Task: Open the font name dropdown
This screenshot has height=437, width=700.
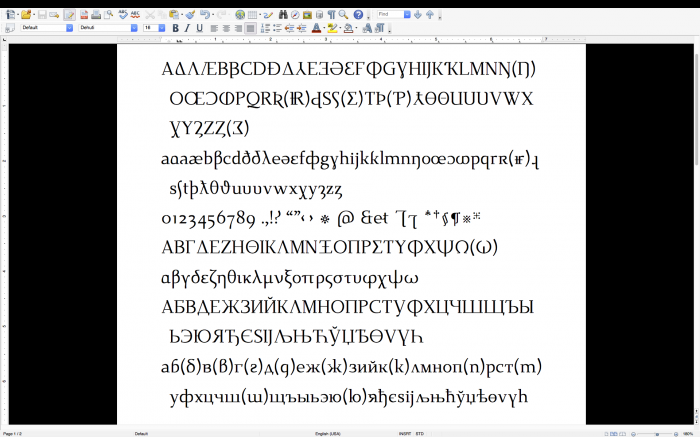Action: 108,28
